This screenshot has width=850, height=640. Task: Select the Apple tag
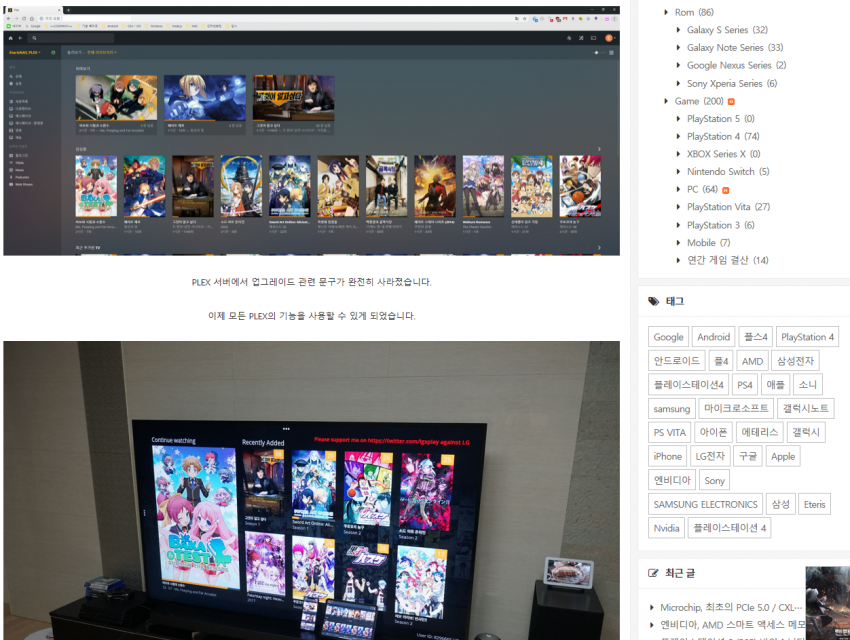(783, 456)
